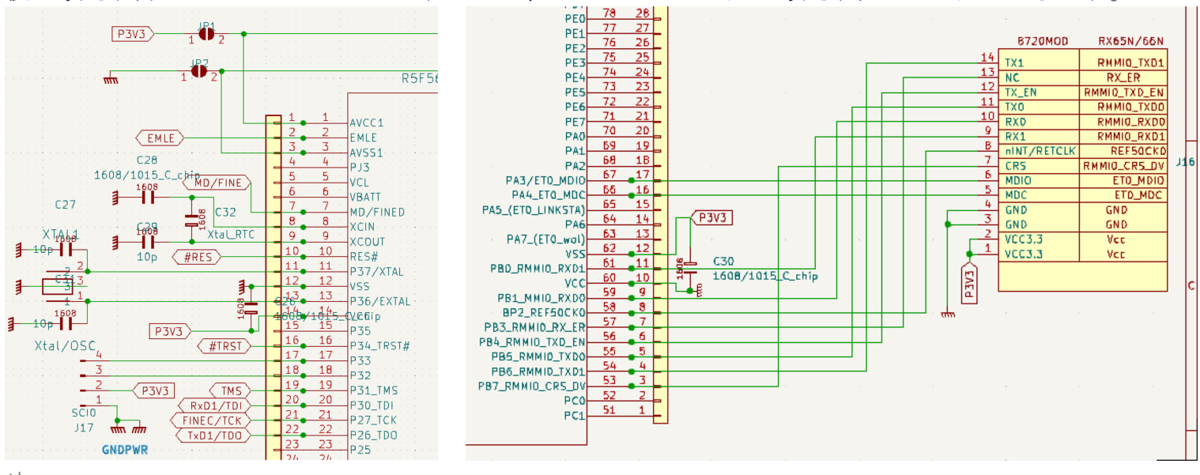Click the ground symbol left of JP2

click(109, 76)
